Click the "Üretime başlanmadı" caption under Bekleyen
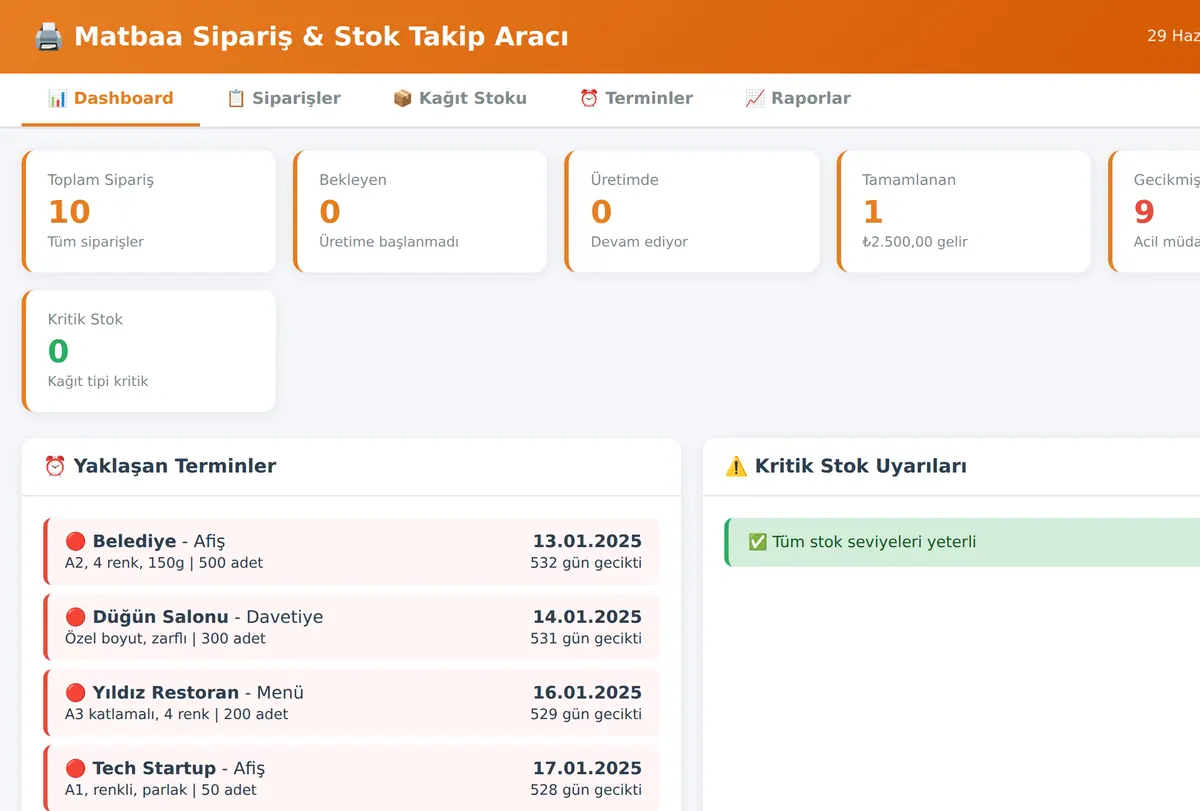Image resolution: width=1200 pixels, height=811 pixels. tap(389, 242)
